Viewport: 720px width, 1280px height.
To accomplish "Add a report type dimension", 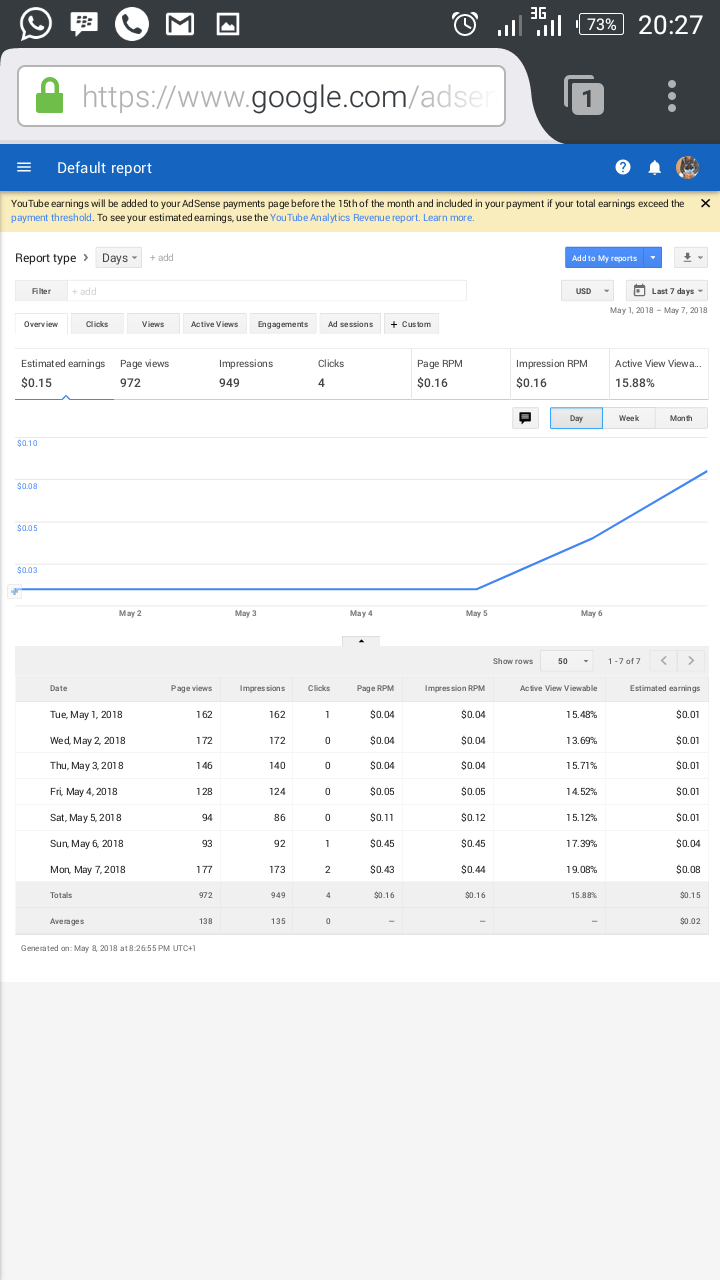I will pyautogui.click(x=162, y=258).
